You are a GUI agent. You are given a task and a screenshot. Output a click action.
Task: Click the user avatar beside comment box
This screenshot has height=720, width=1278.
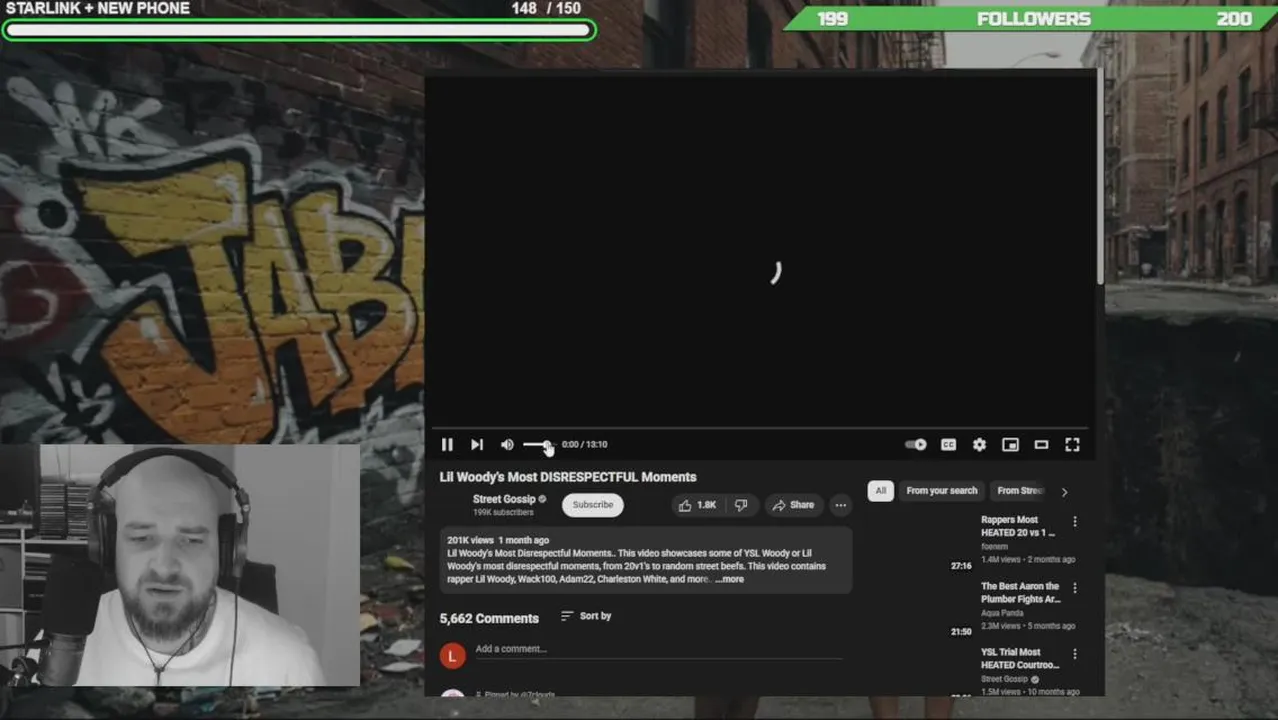click(453, 656)
